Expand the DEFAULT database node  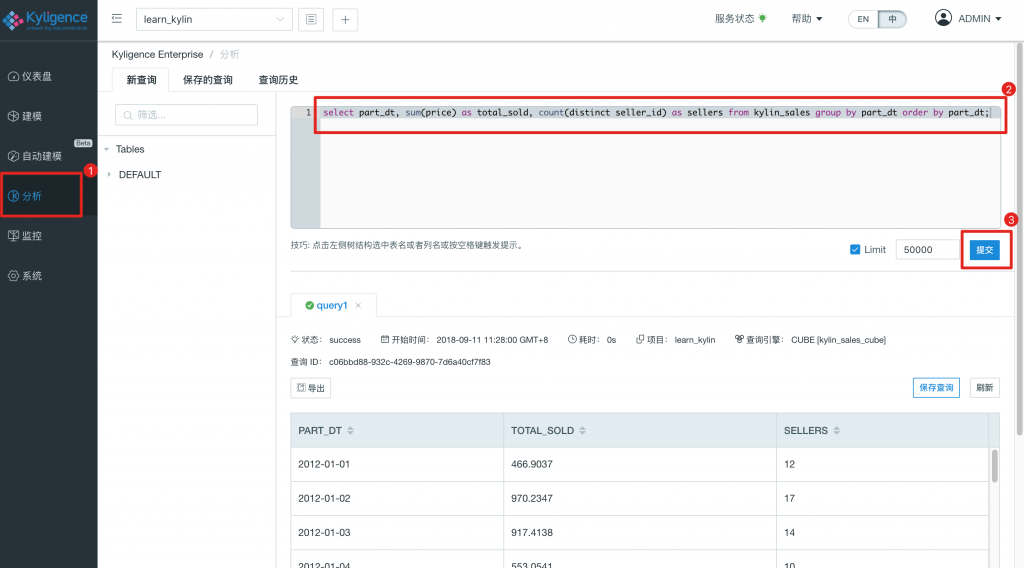(109, 174)
